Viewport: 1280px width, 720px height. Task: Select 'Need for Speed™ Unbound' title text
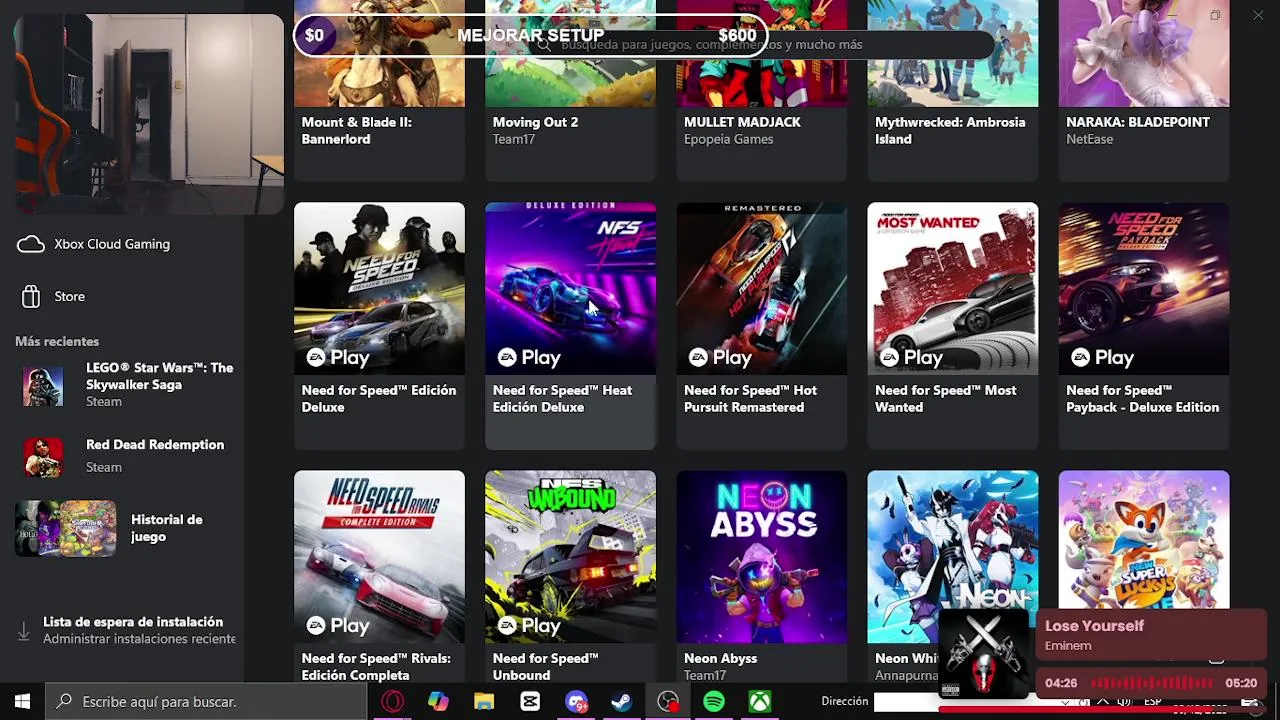[545, 667]
